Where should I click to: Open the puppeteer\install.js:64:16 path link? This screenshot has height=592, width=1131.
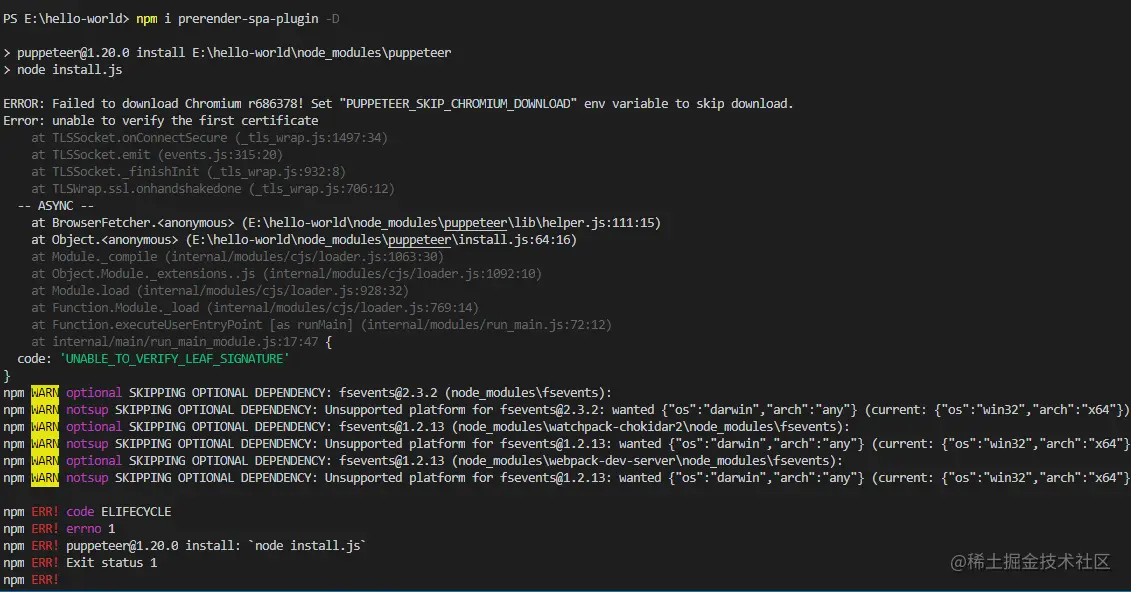[382, 240]
